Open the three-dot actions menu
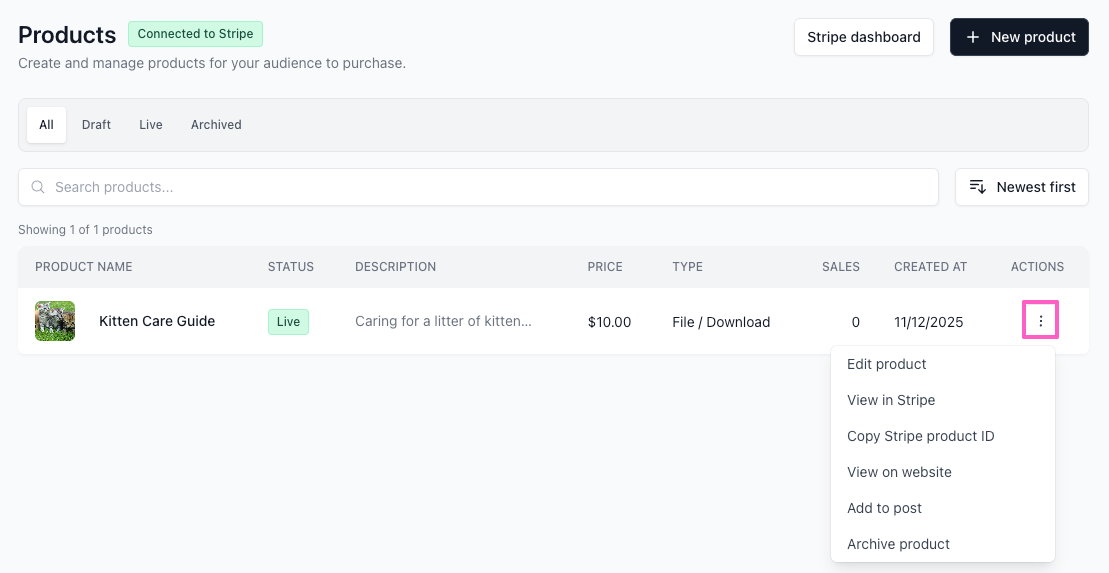Image resolution: width=1109 pixels, height=573 pixels. pyautogui.click(x=1040, y=321)
